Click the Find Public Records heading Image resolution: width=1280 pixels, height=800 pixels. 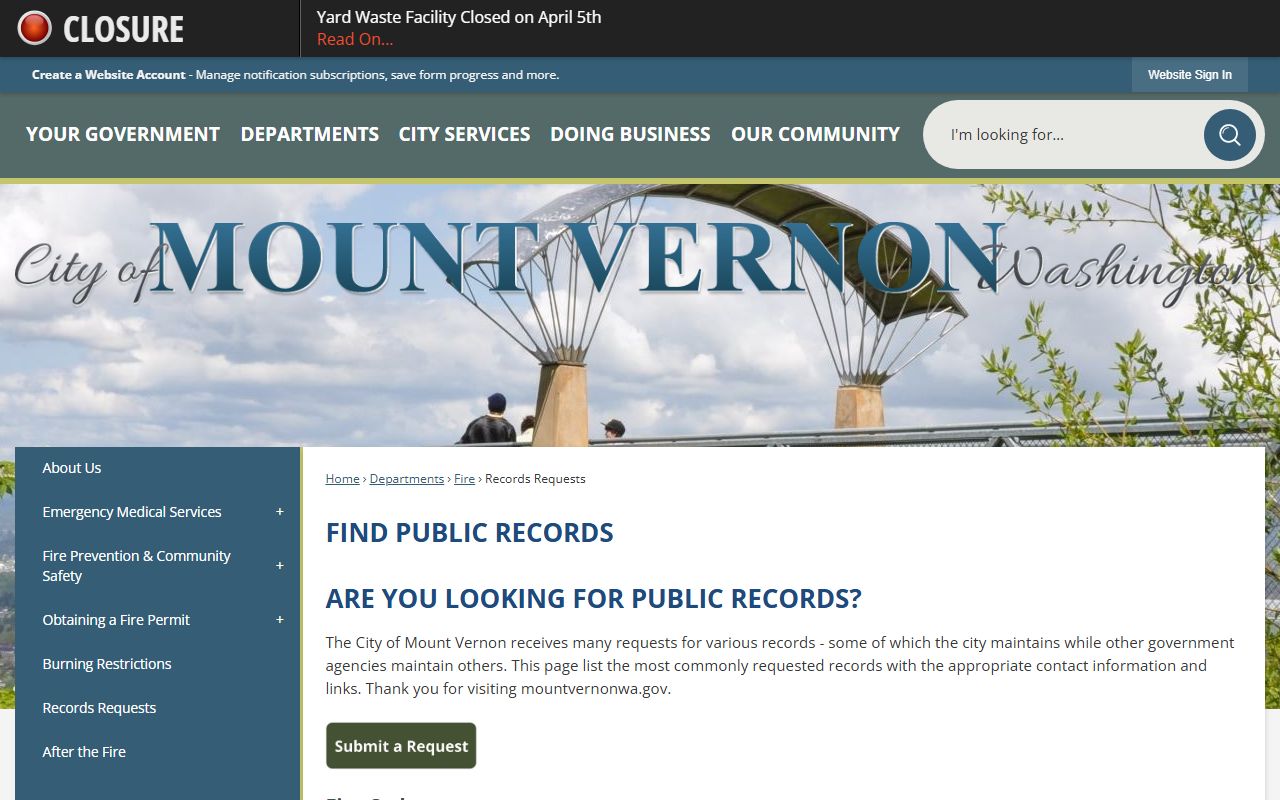pos(470,532)
